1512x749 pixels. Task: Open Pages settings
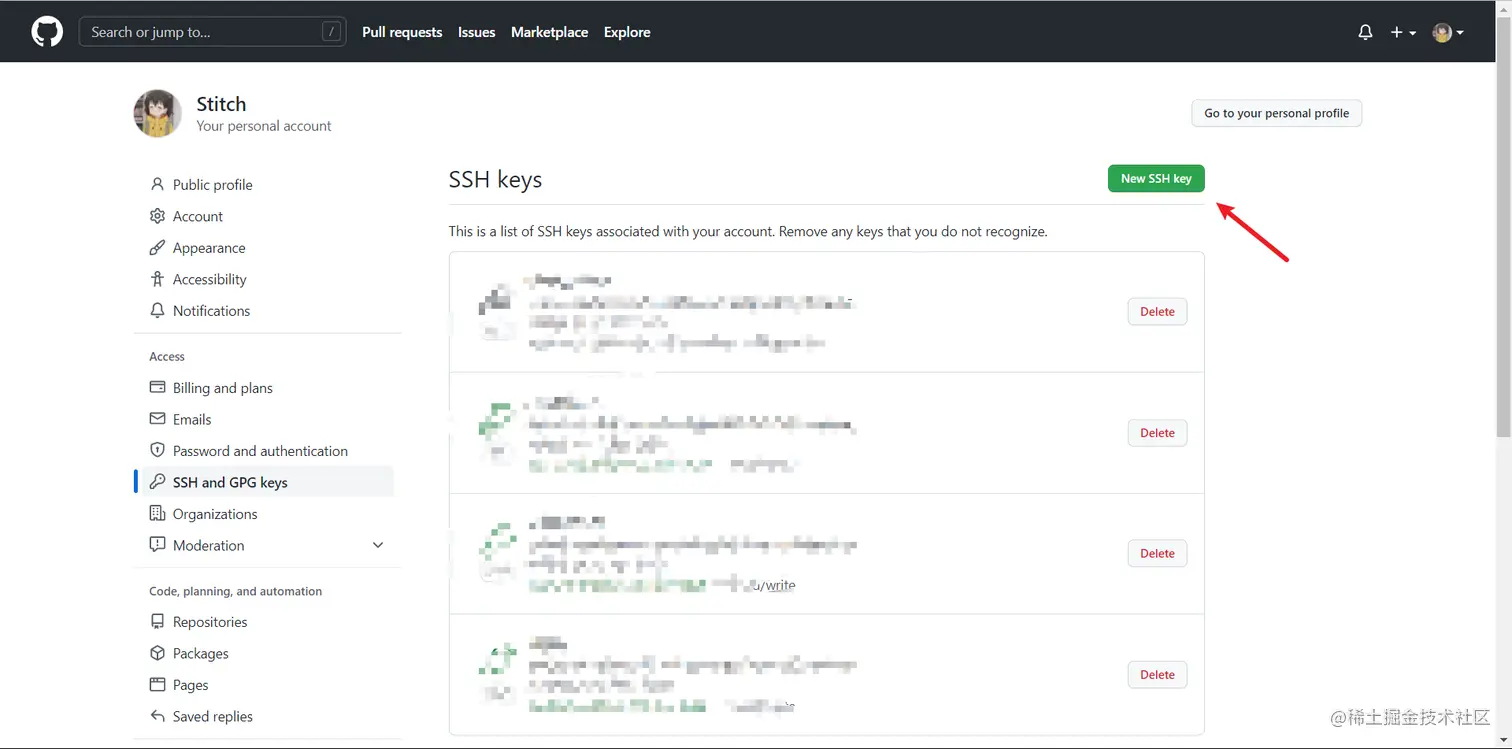[191, 685]
